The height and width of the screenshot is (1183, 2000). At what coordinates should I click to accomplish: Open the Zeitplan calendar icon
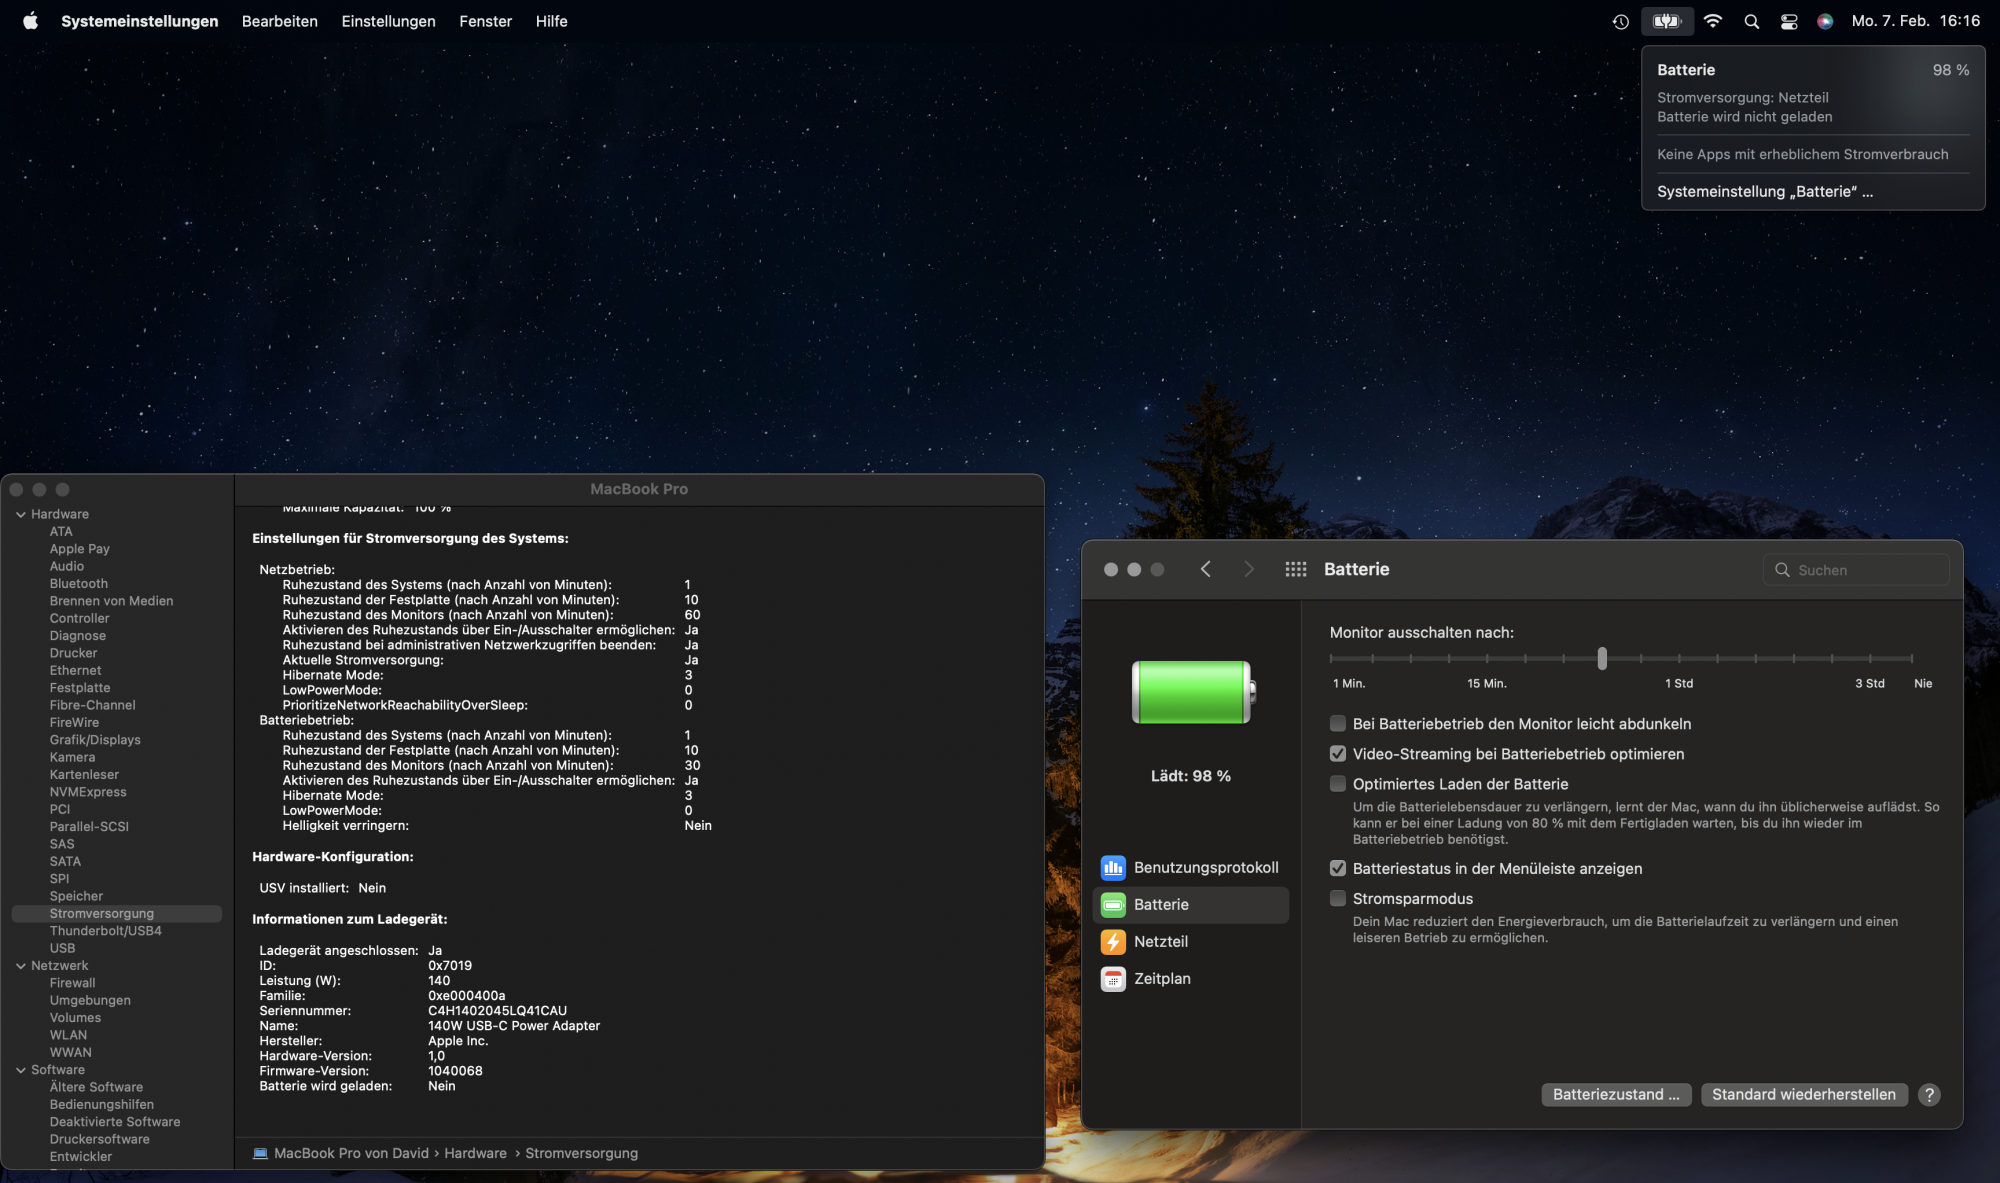tap(1113, 978)
